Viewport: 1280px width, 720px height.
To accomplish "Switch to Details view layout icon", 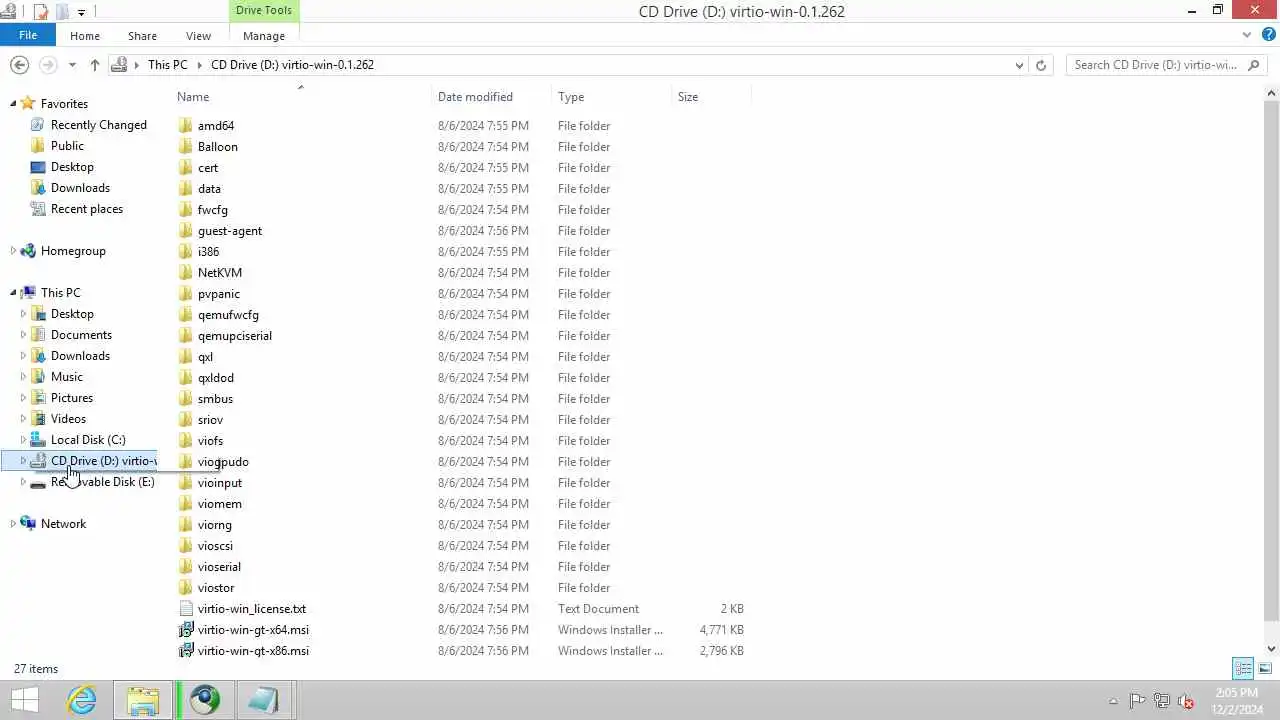I will click(x=1243, y=668).
